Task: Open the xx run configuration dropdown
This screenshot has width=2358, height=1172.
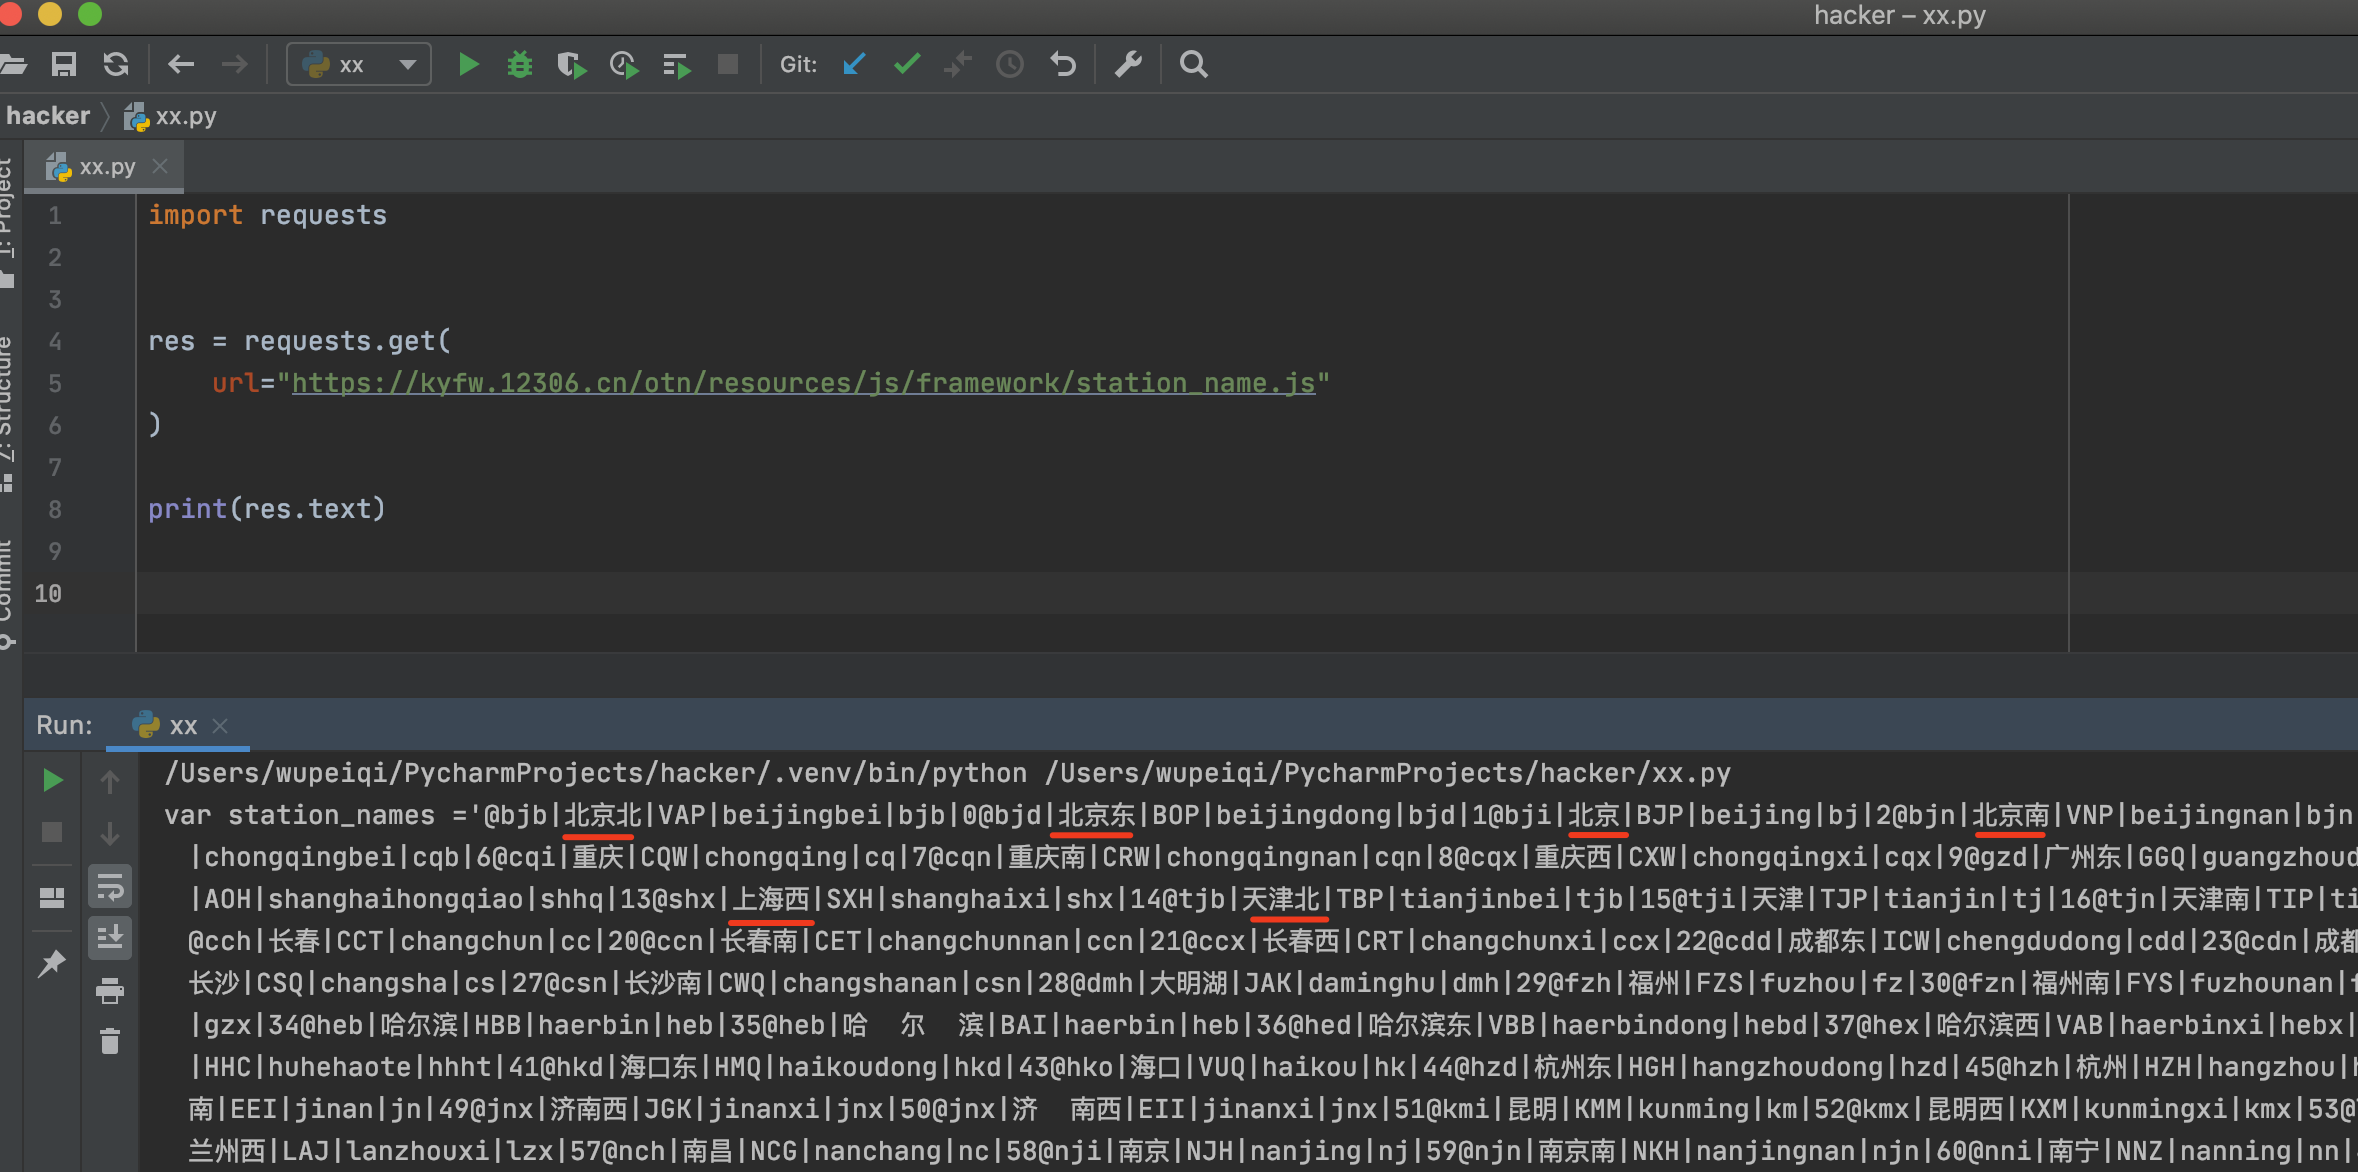Action: tap(359, 65)
